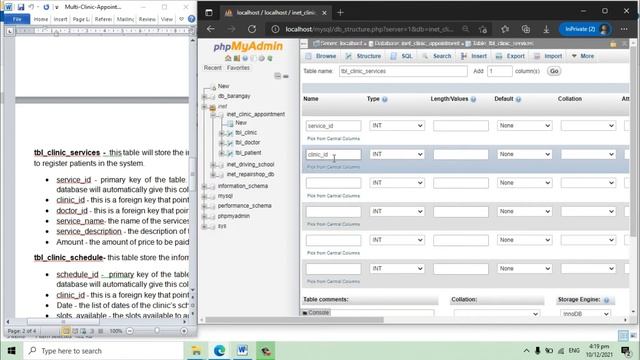Screen dimensions: 640x360
Task: Open File Explorer from the taskbar
Action: coord(196,351)
